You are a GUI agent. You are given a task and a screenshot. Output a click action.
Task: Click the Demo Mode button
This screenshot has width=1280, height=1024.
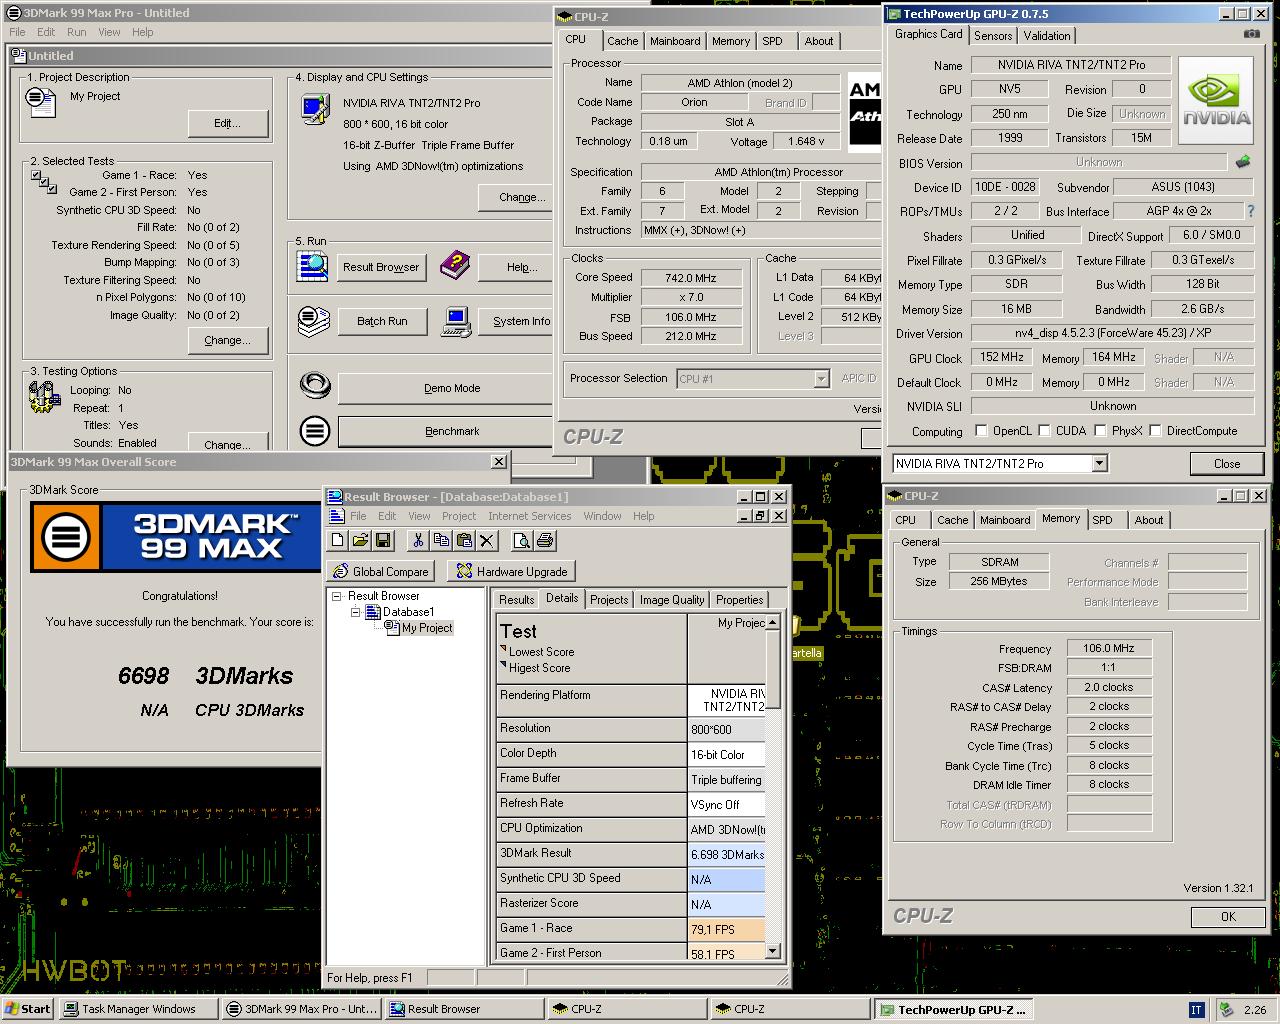[446, 388]
